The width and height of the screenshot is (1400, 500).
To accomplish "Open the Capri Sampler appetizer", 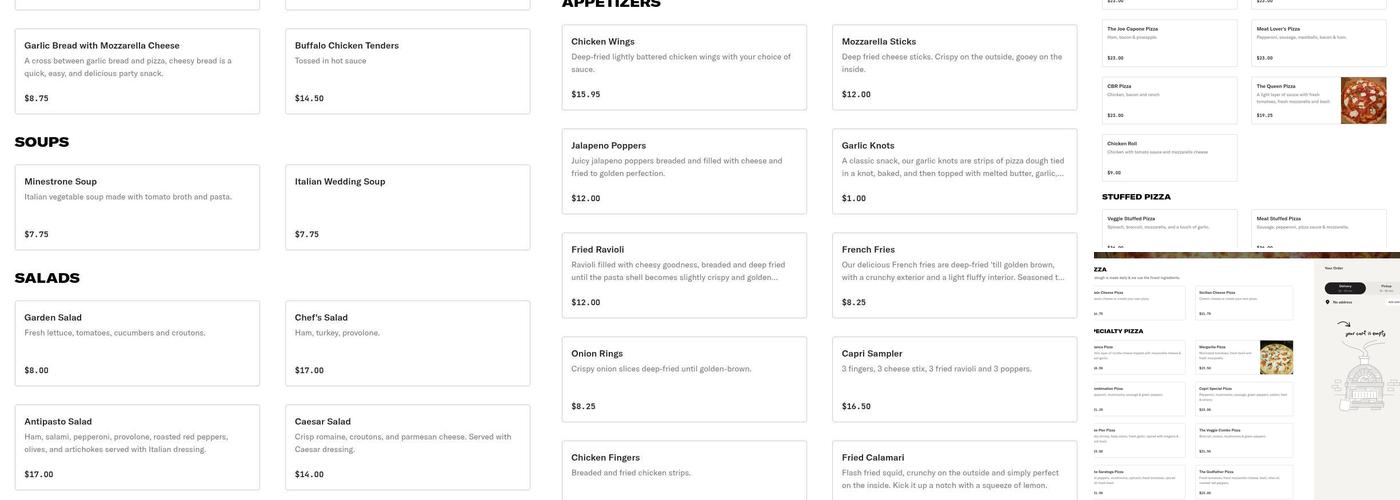I will [954, 379].
